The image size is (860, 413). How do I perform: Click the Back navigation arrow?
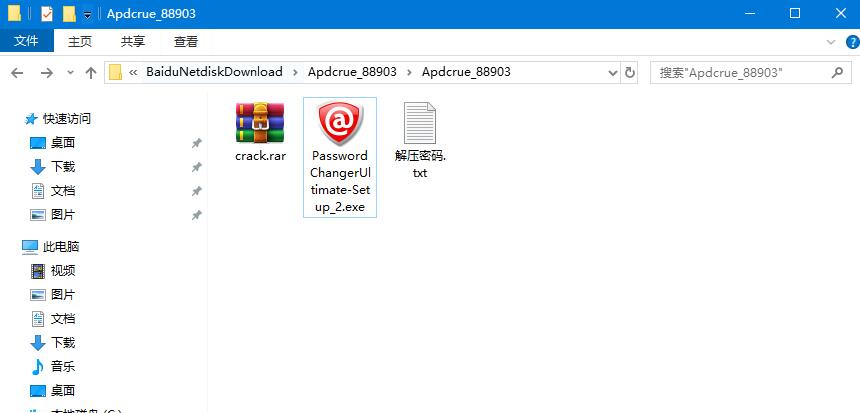[18, 72]
